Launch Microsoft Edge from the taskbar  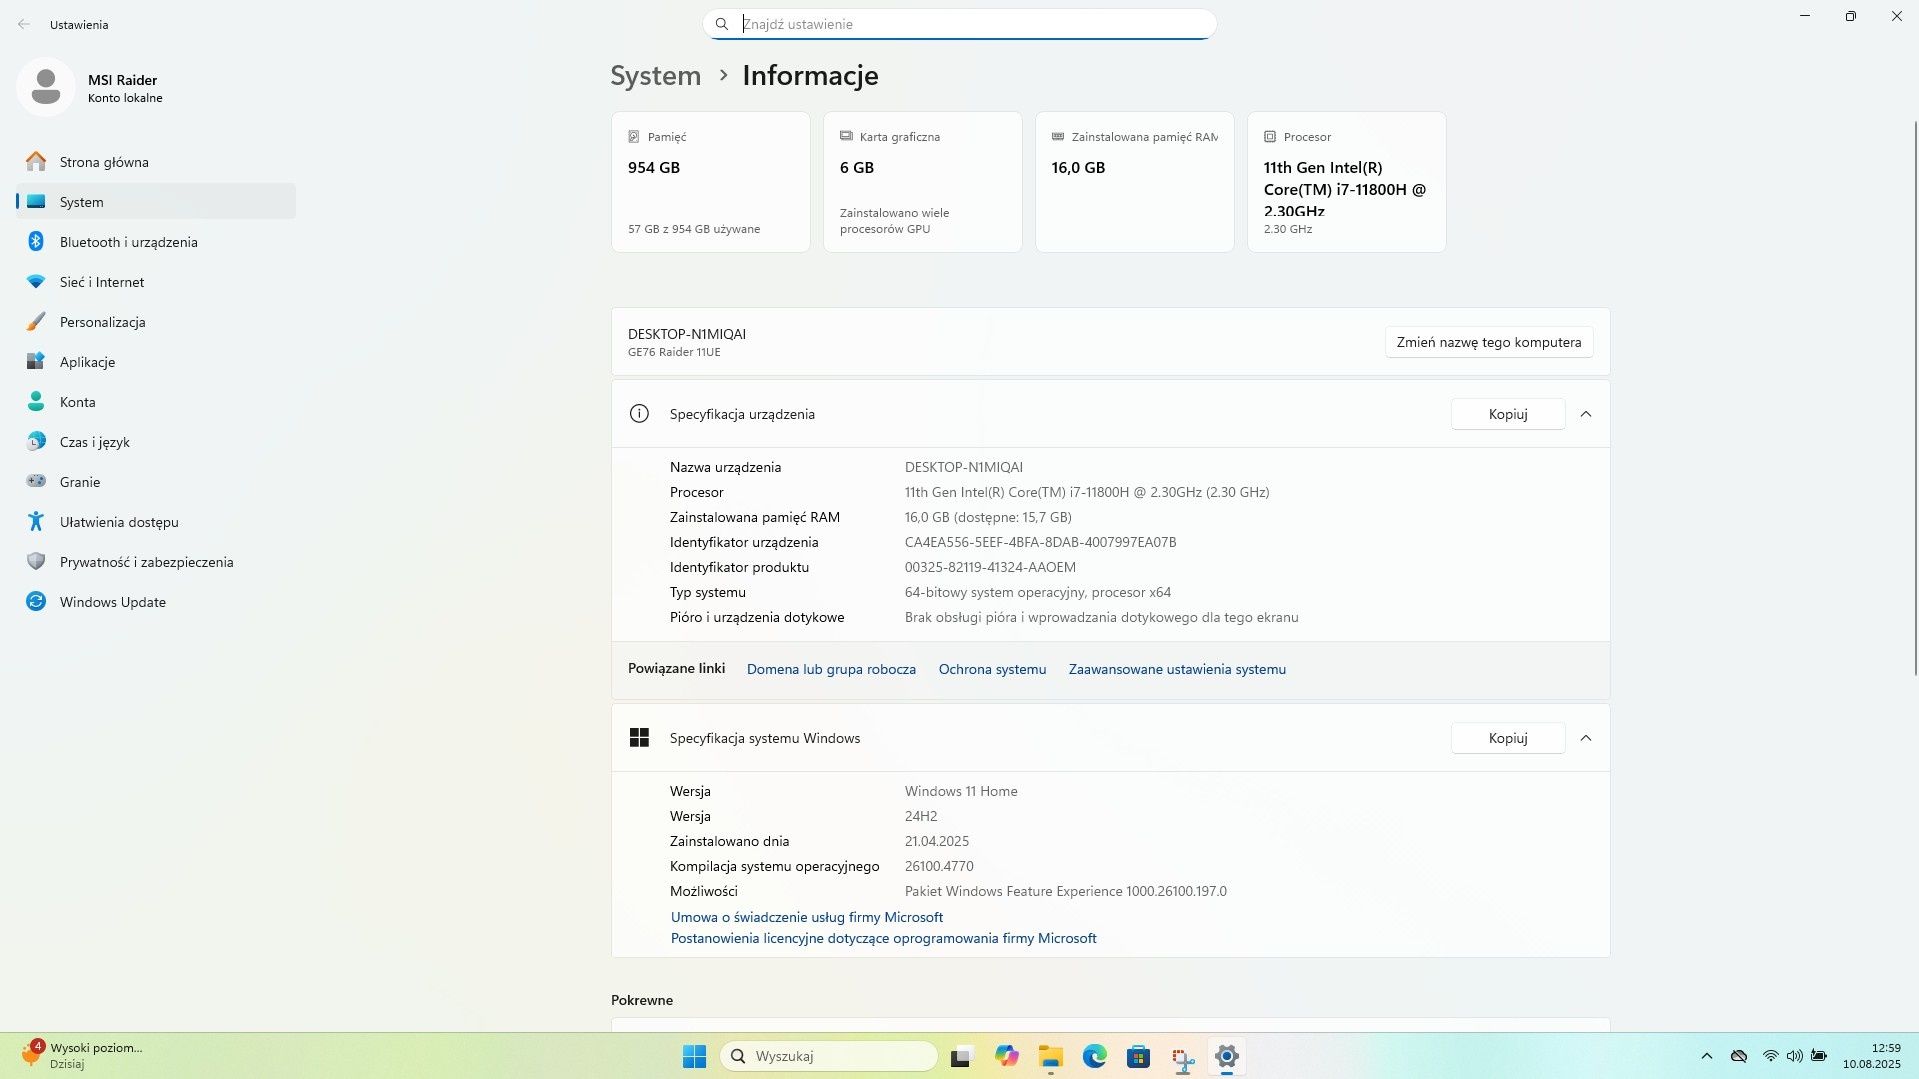tap(1094, 1056)
